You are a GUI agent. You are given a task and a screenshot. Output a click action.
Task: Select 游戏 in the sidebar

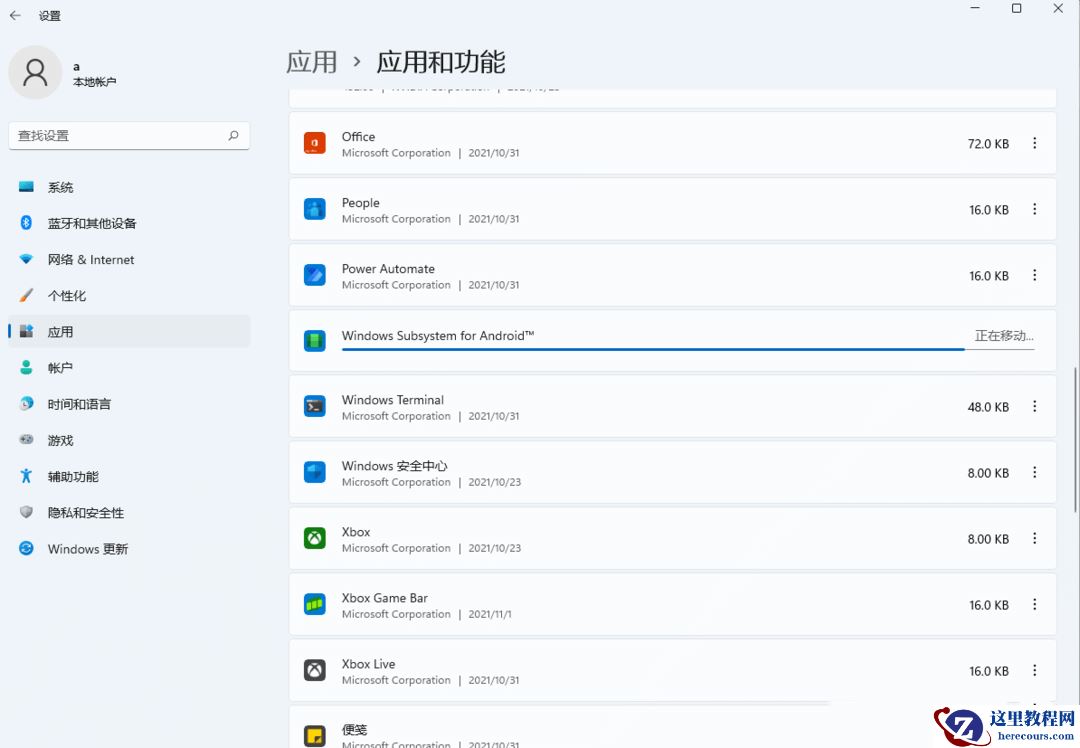pyautogui.click(x=60, y=440)
